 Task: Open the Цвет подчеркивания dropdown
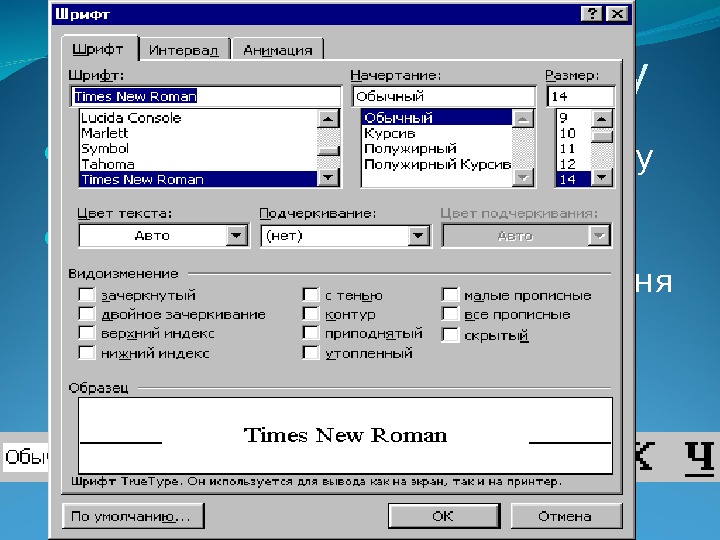click(599, 236)
